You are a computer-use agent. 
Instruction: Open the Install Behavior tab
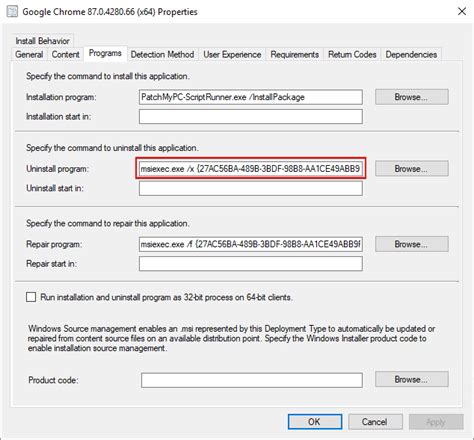pyautogui.click(x=43, y=41)
